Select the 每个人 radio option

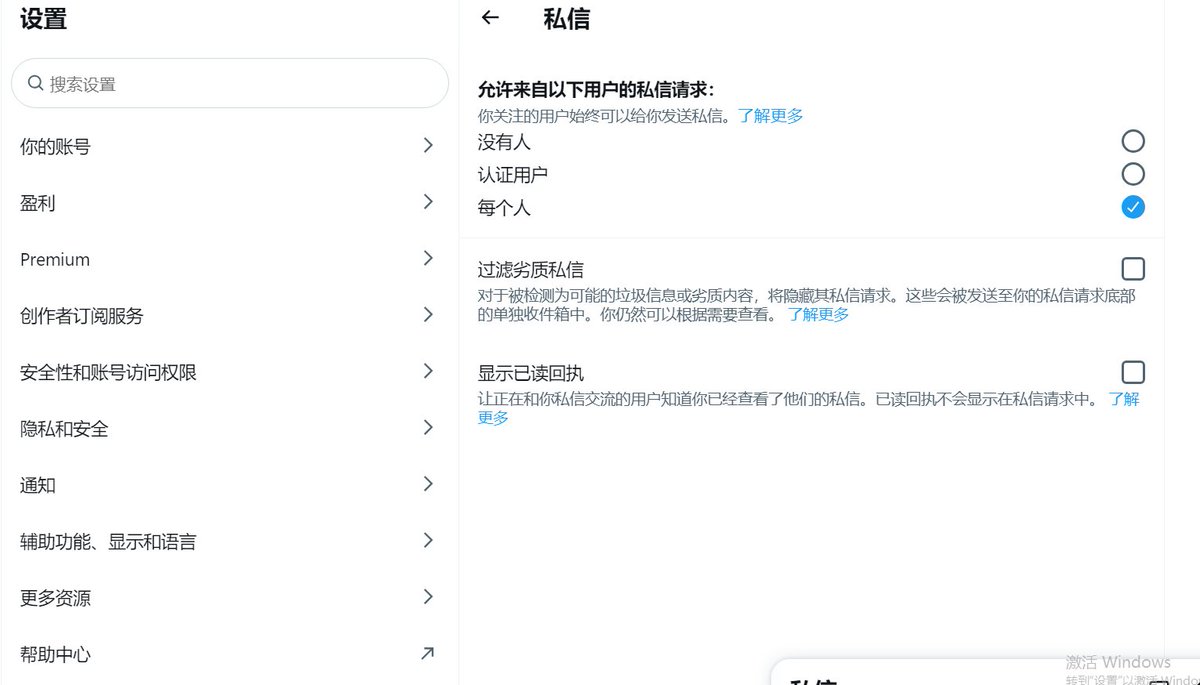(x=1132, y=207)
